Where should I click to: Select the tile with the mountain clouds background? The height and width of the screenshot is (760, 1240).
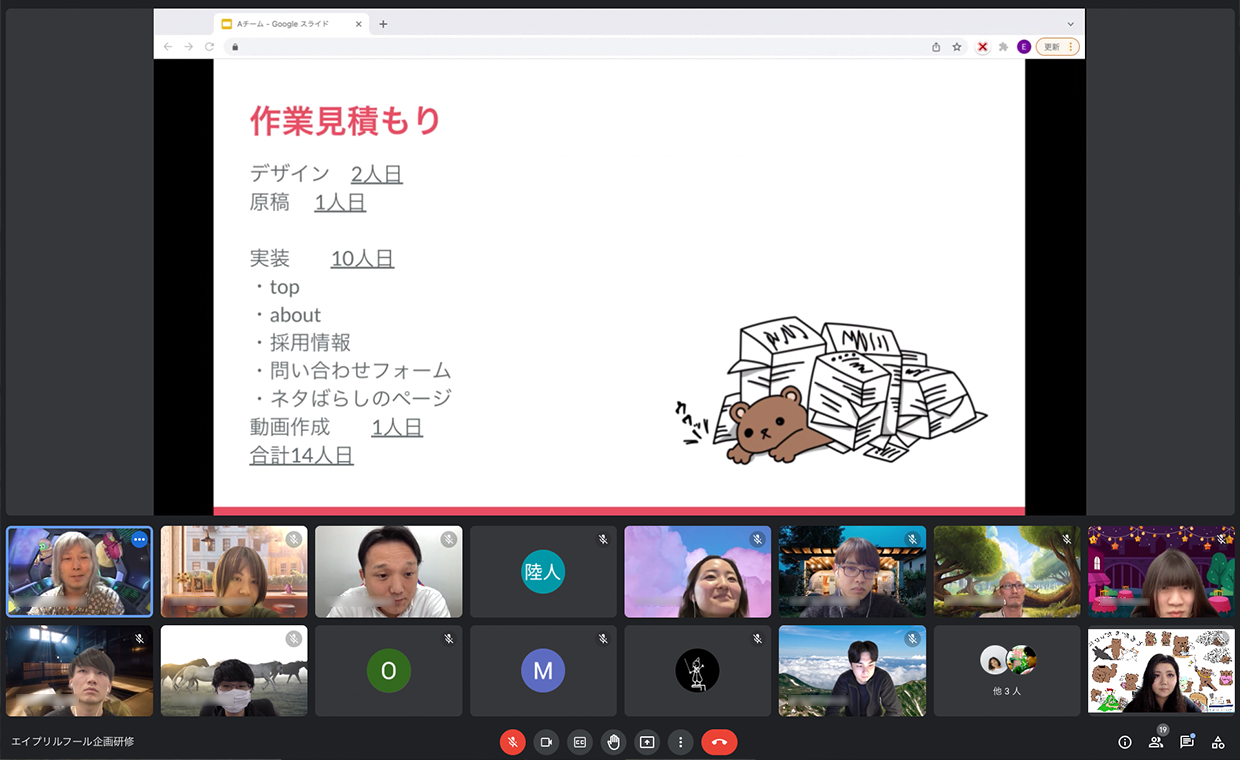(852, 671)
